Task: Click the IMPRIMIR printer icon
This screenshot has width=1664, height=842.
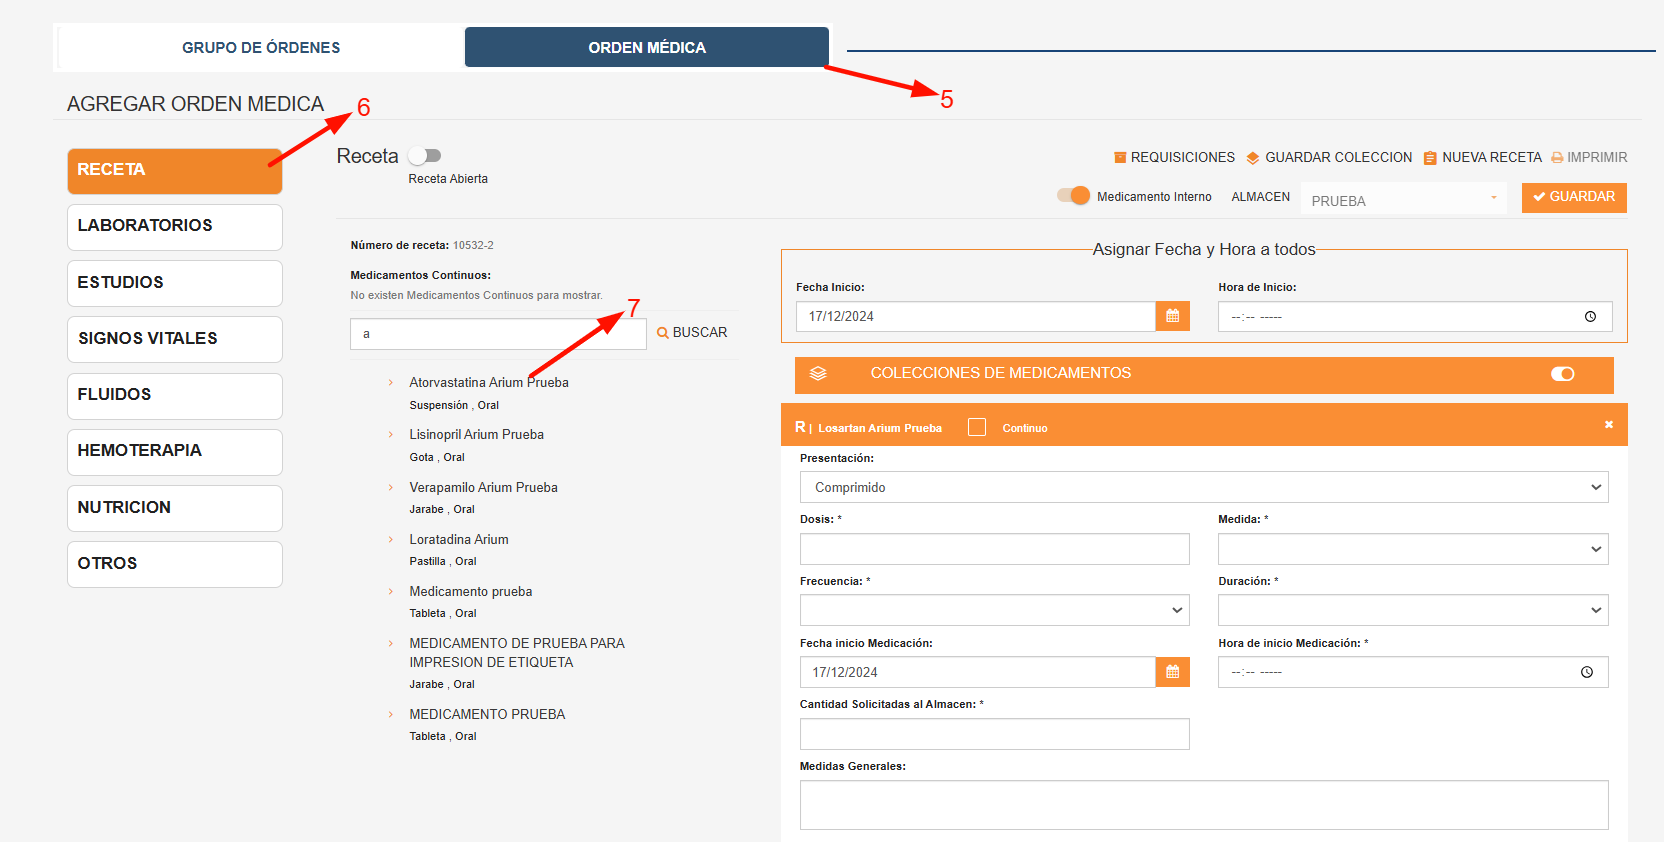Action: point(1557,158)
